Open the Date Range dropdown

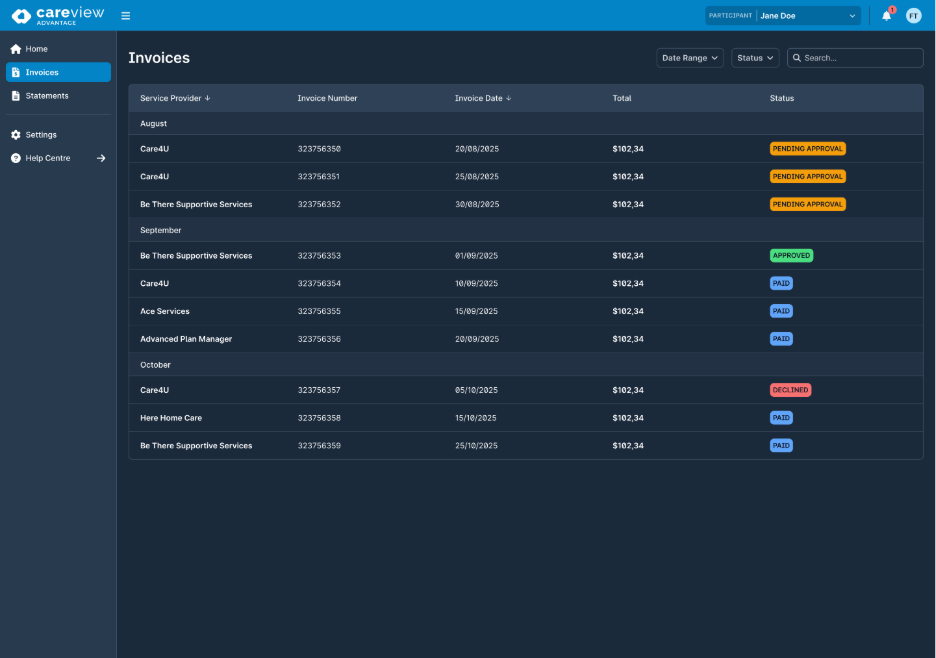click(690, 58)
